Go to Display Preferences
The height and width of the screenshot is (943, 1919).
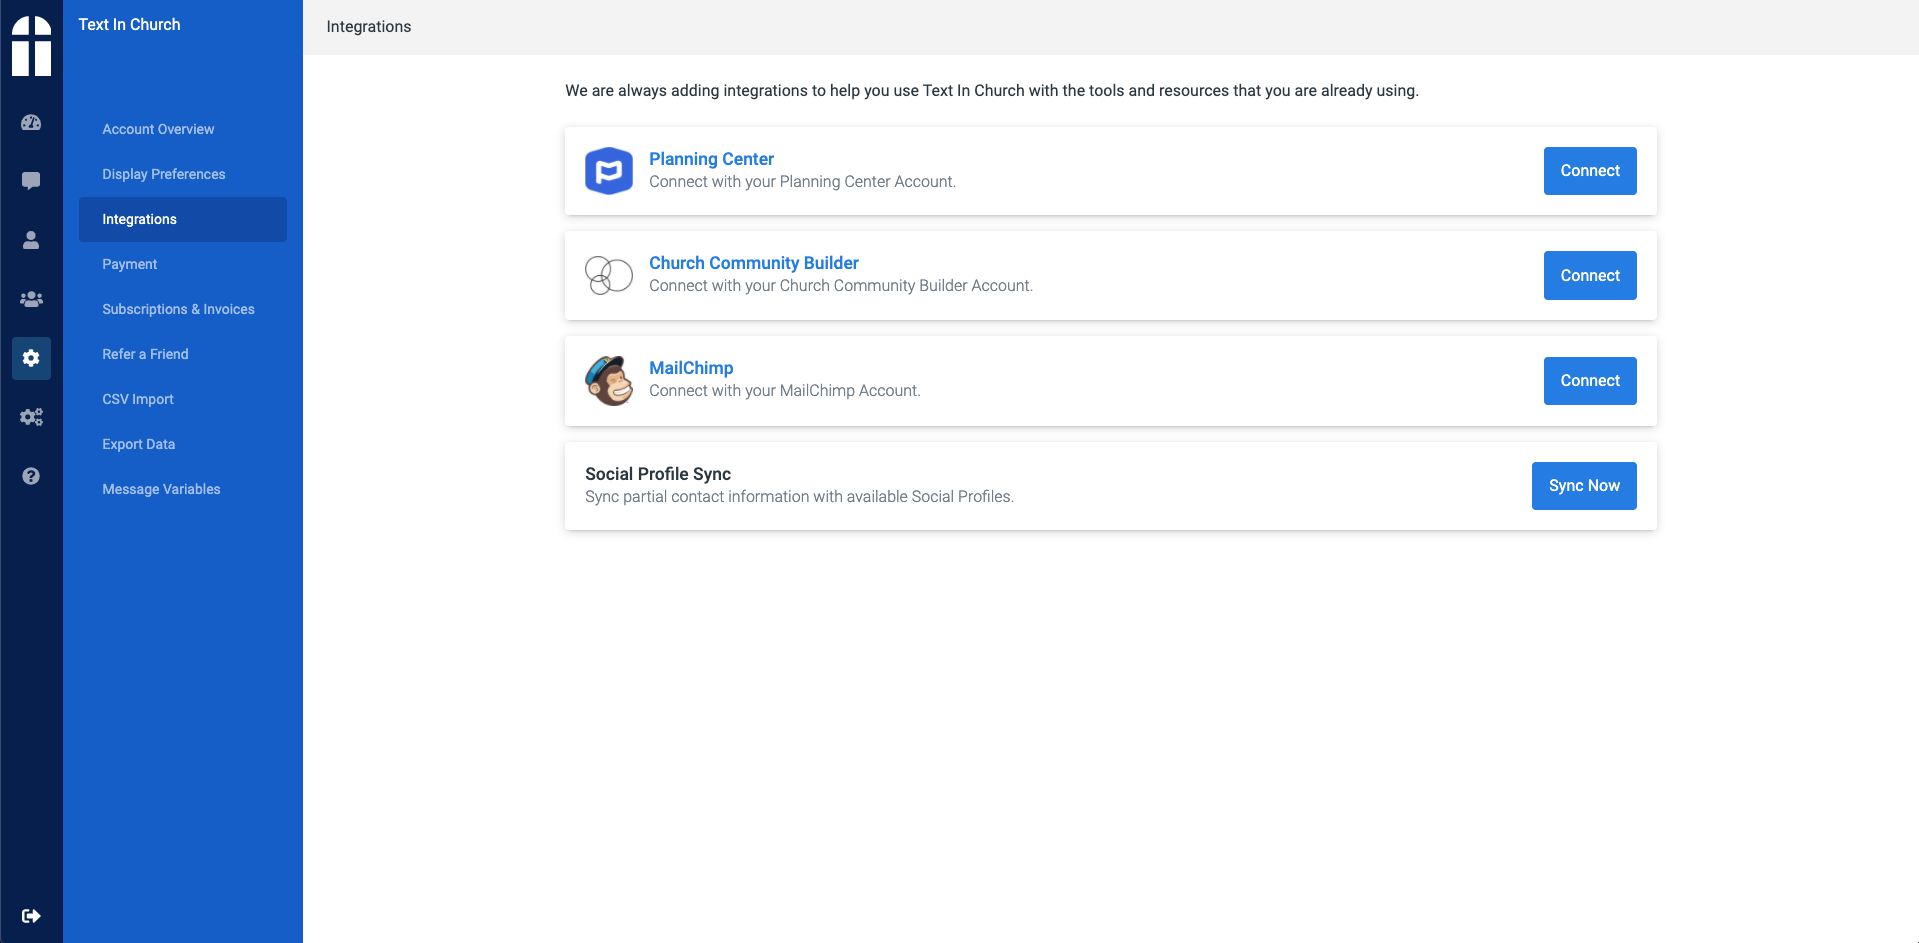(x=164, y=174)
